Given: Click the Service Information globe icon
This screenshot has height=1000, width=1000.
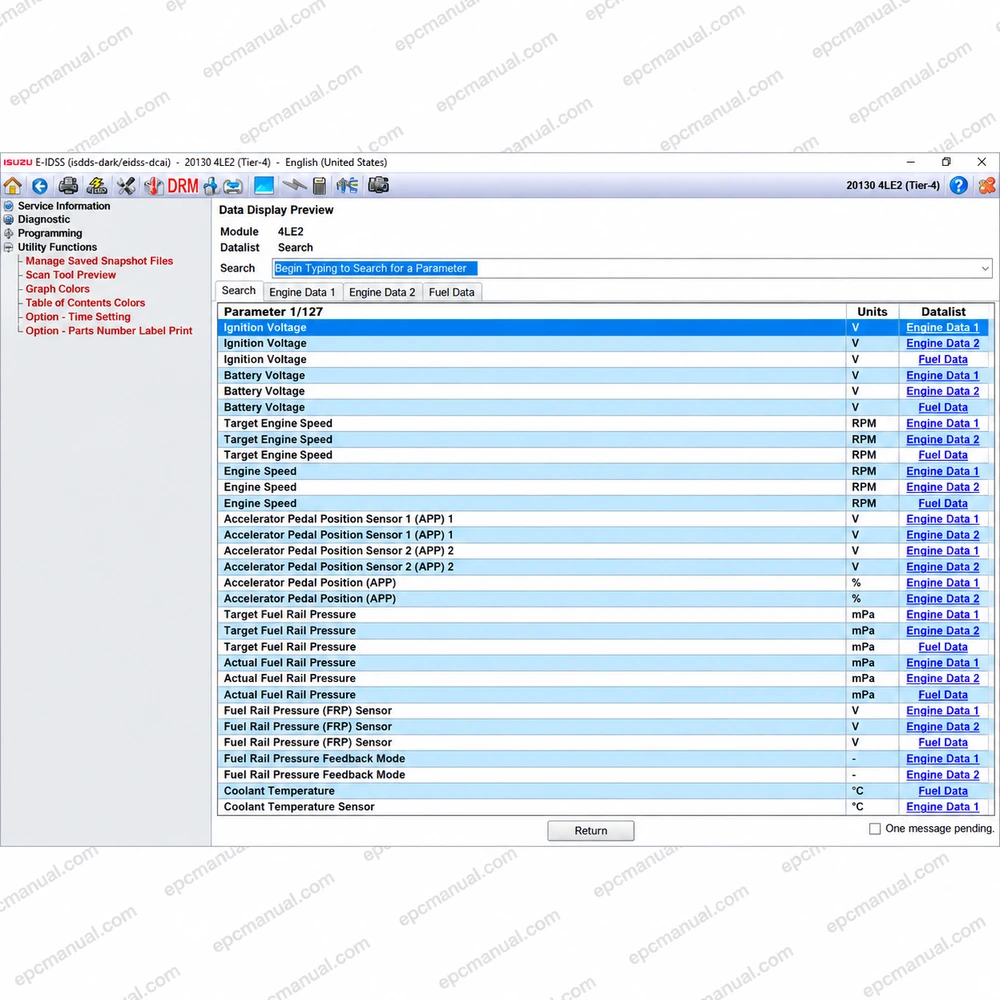Looking at the screenshot, I should tap(9, 206).
